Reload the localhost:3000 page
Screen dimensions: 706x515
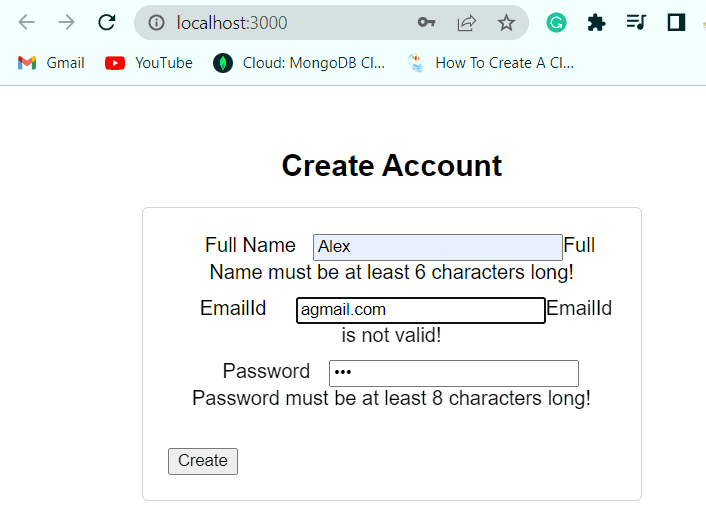(107, 22)
